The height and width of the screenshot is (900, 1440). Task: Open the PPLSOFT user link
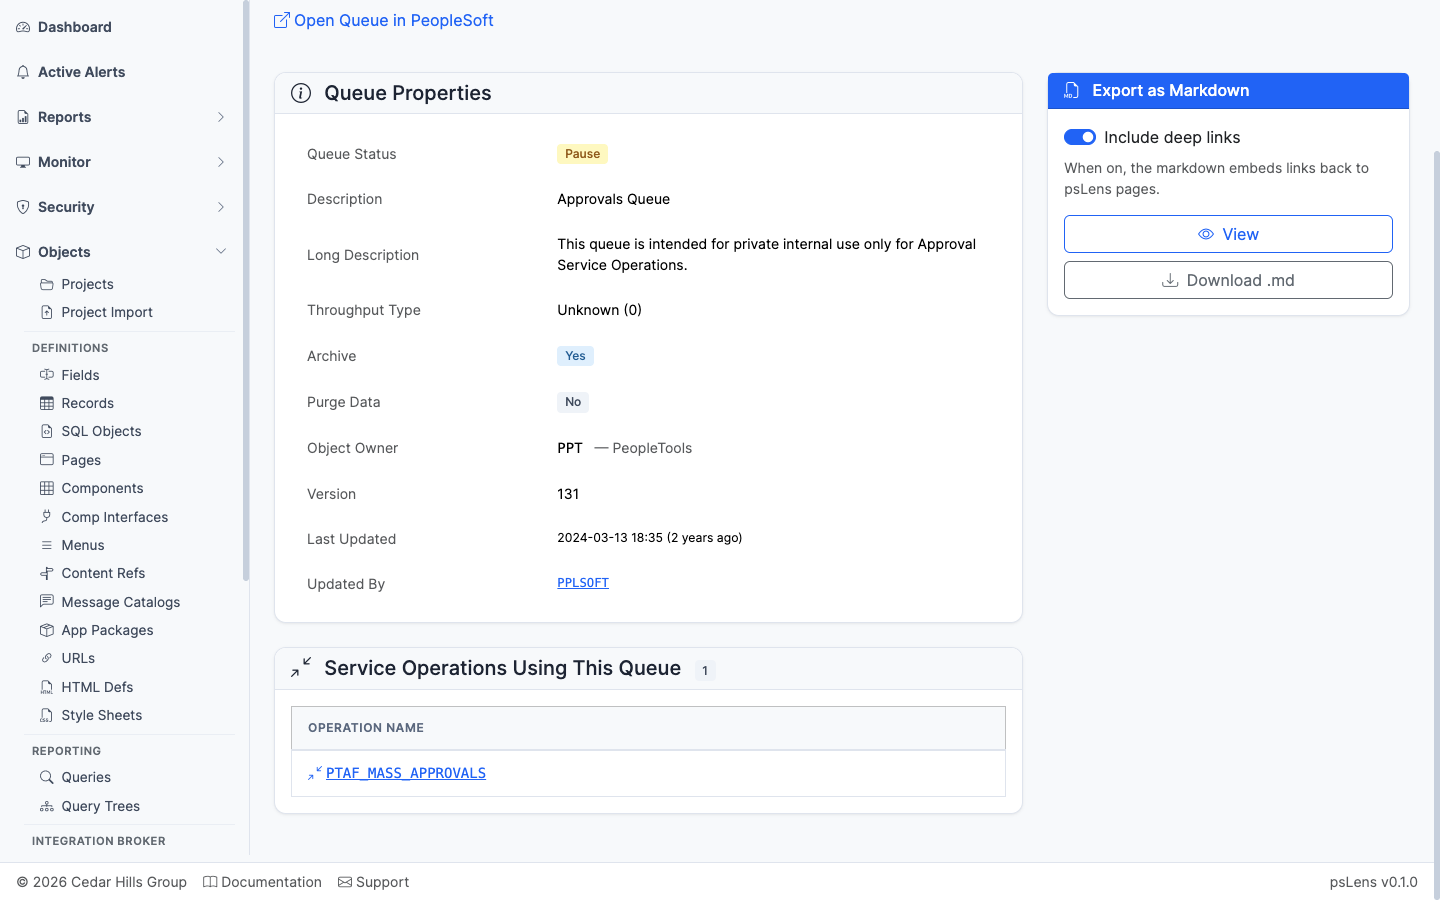[x=583, y=583]
